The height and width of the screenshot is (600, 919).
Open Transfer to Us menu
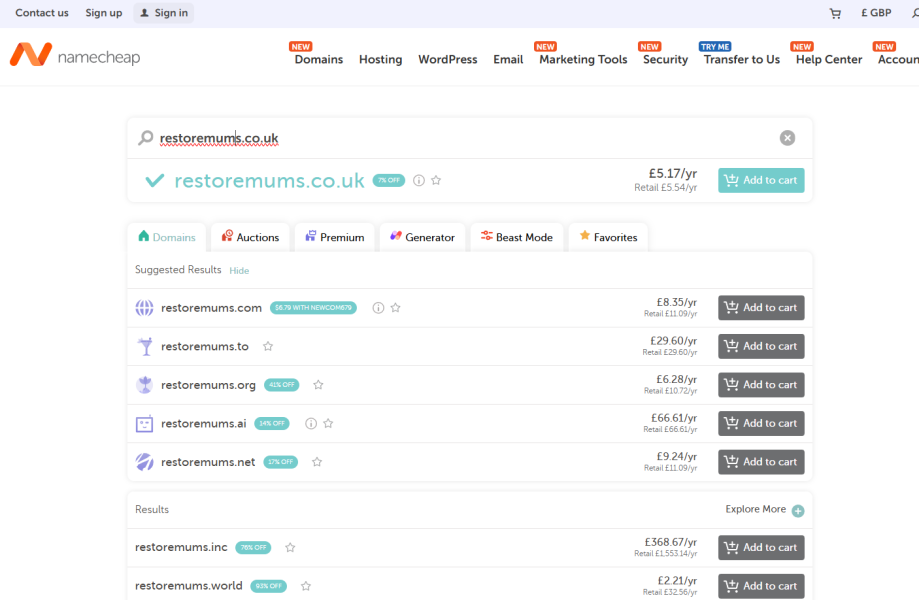(741, 59)
